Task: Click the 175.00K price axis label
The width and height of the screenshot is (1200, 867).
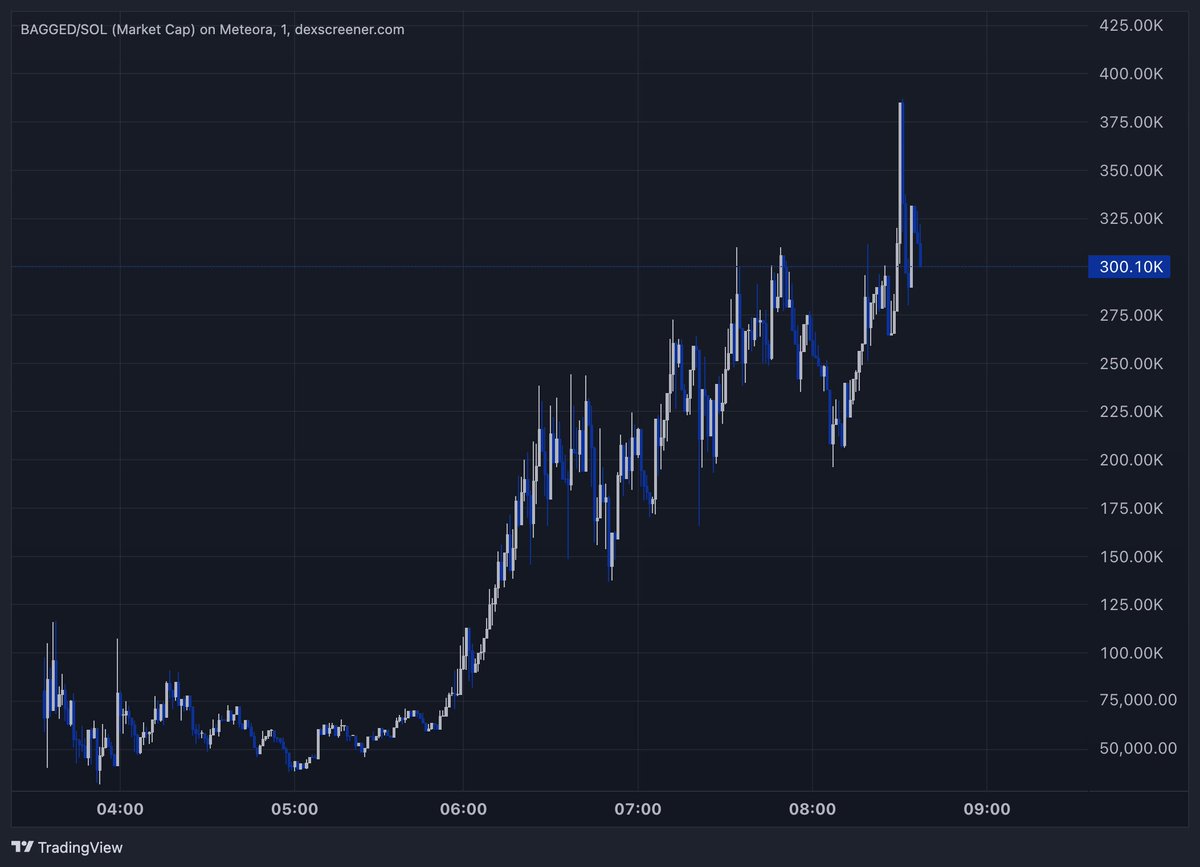Action: point(1132,508)
